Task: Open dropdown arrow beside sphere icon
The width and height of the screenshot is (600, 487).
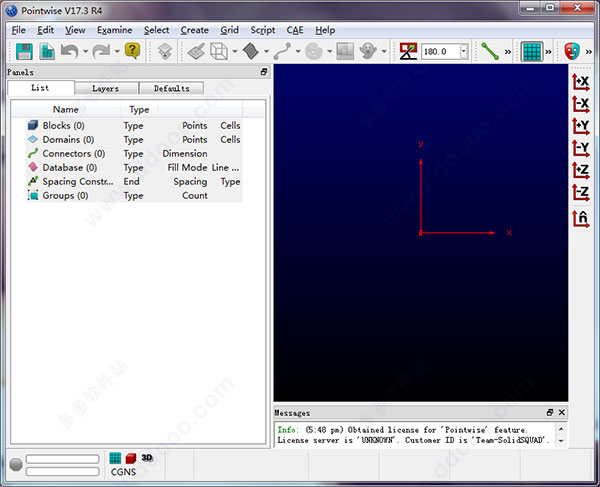Action: [x=329, y=51]
